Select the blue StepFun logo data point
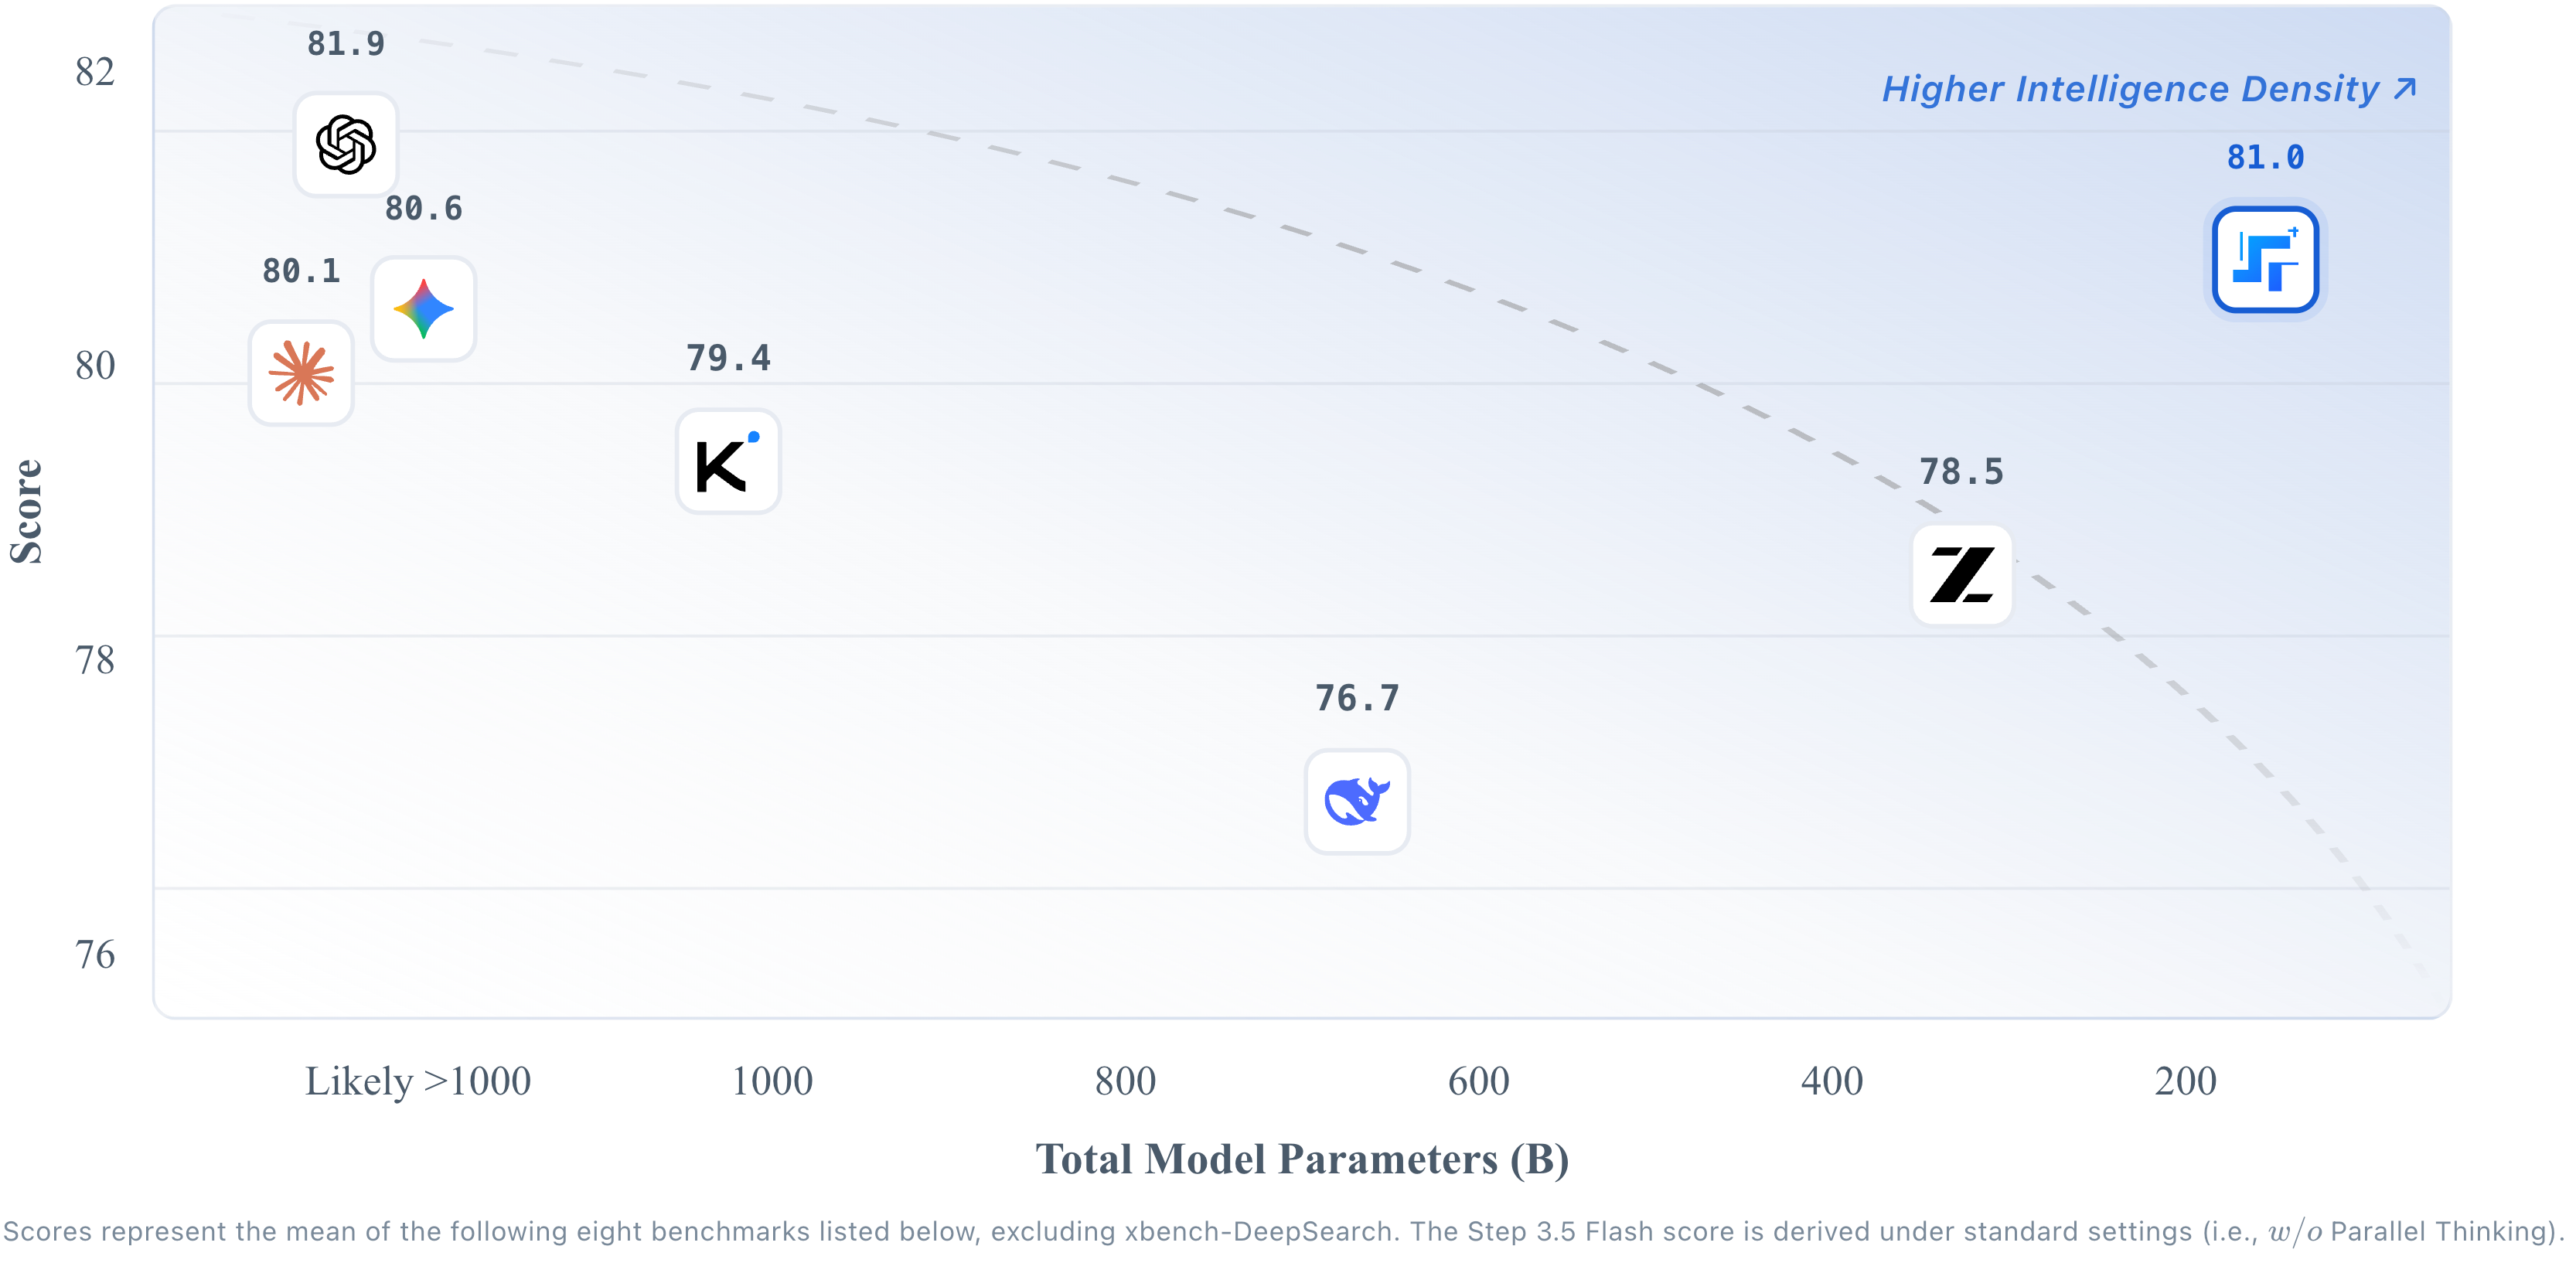Image resolution: width=2576 pixels, height=1263 pixels. 2265,260
